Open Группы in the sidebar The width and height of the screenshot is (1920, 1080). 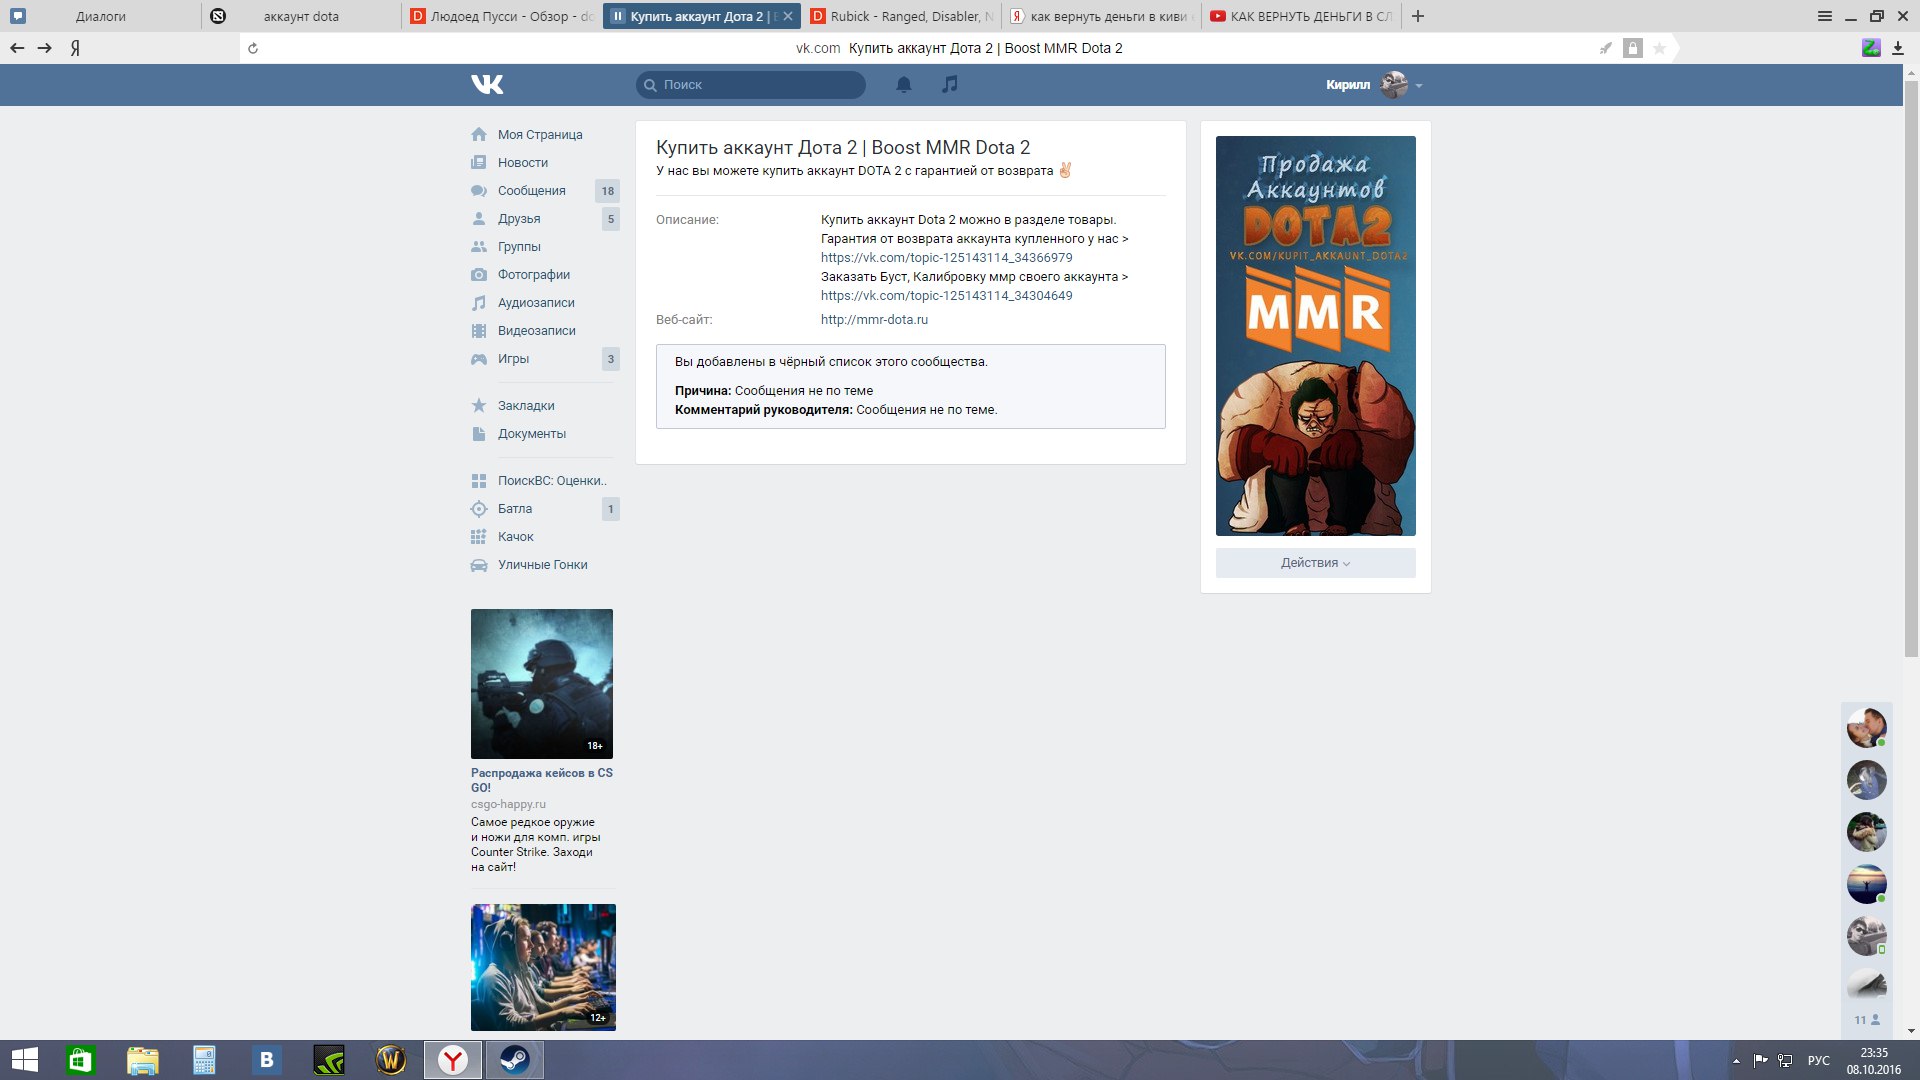pyautogui.click(x=519, y=247)
